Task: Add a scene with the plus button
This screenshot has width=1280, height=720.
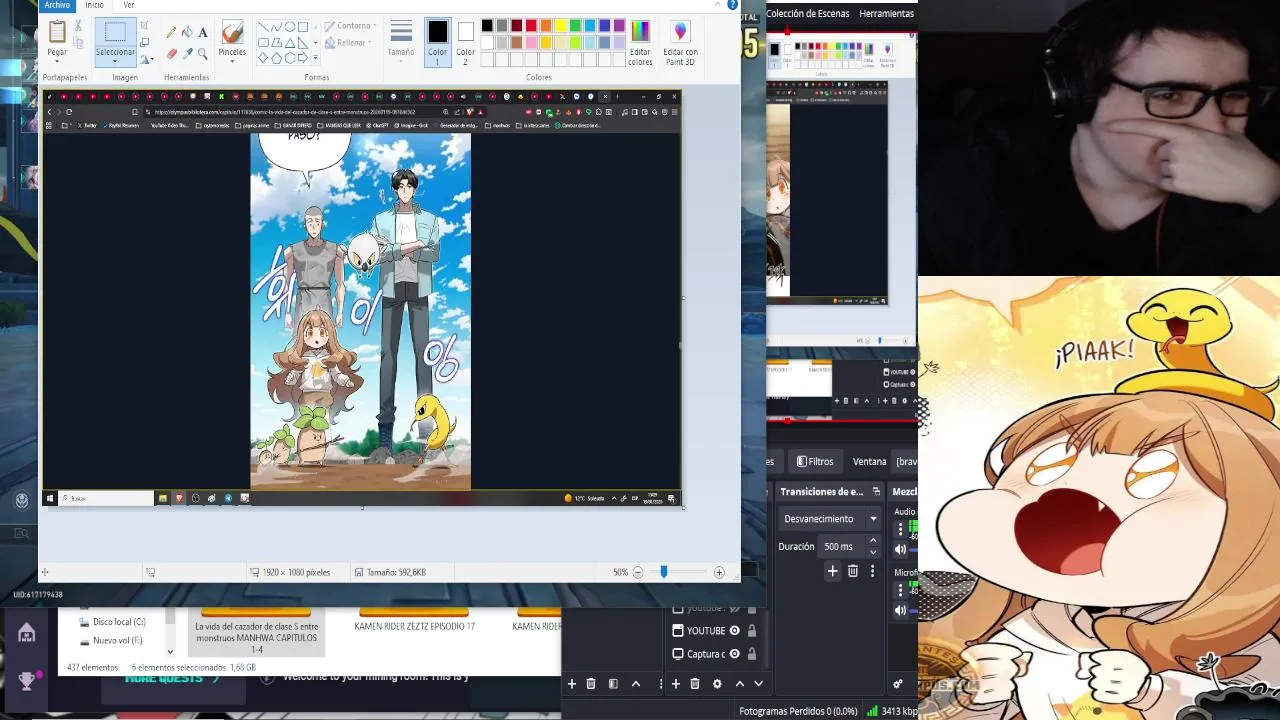Action: pos(572,684)
